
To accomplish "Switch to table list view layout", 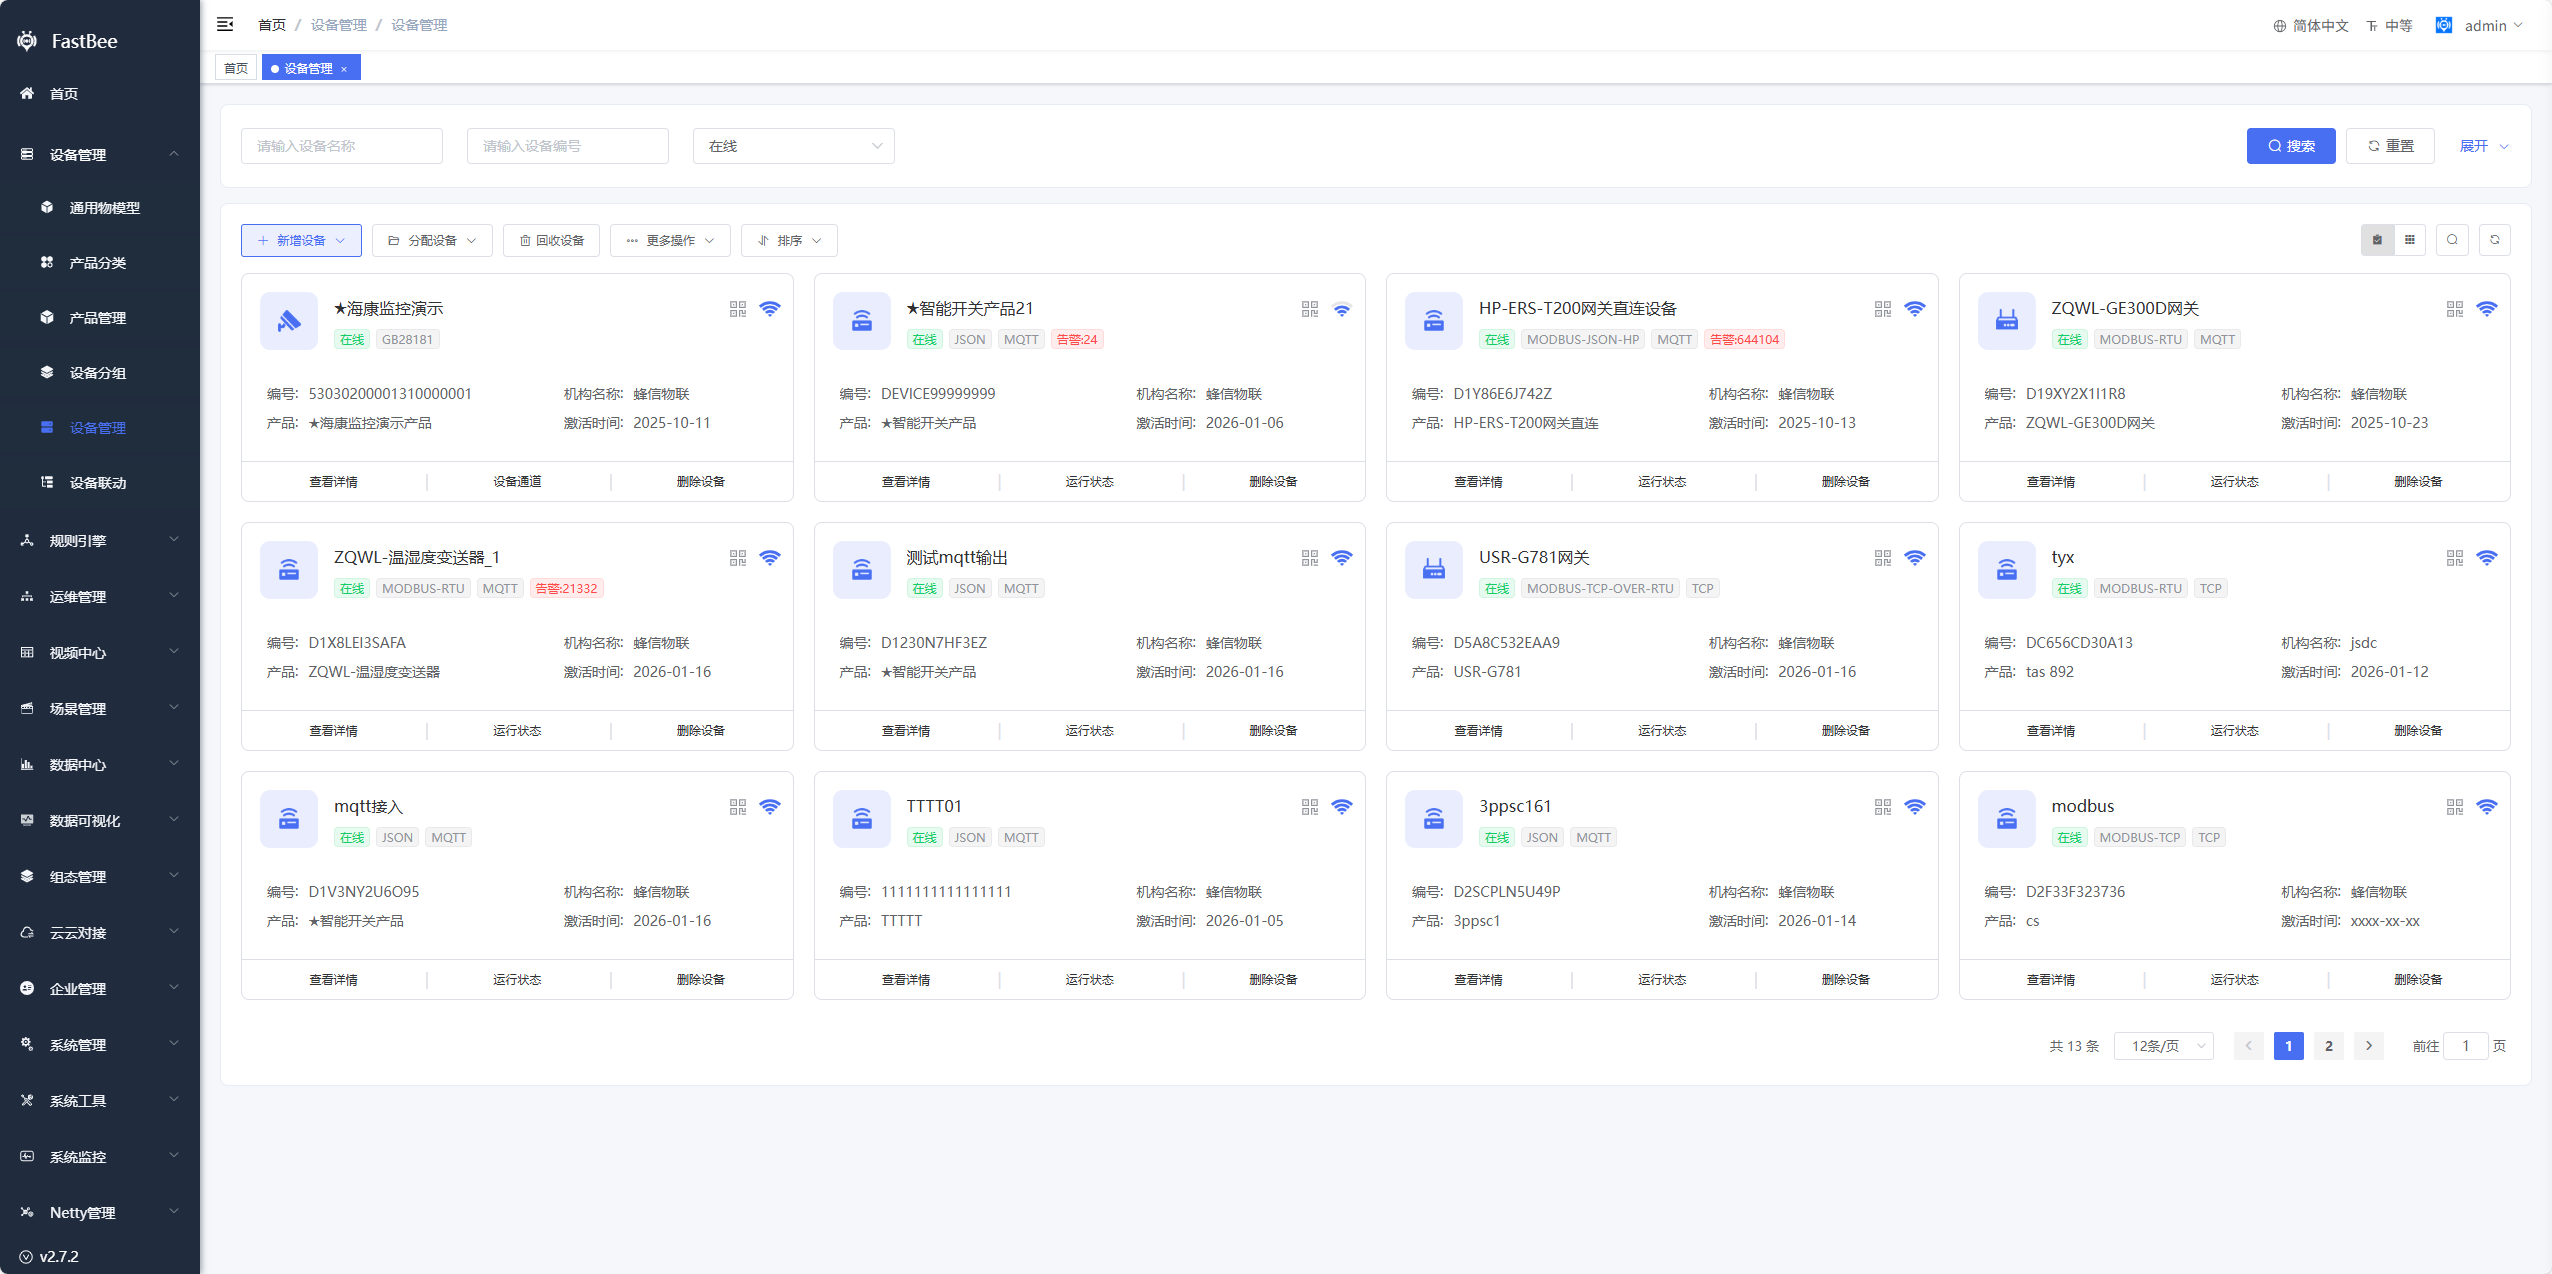I will coord(2410,240).
